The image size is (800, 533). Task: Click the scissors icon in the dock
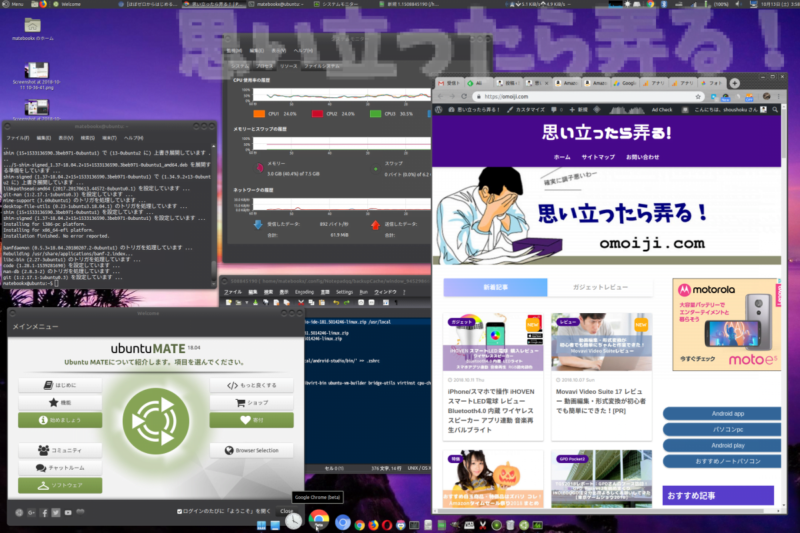pos(483,525)
